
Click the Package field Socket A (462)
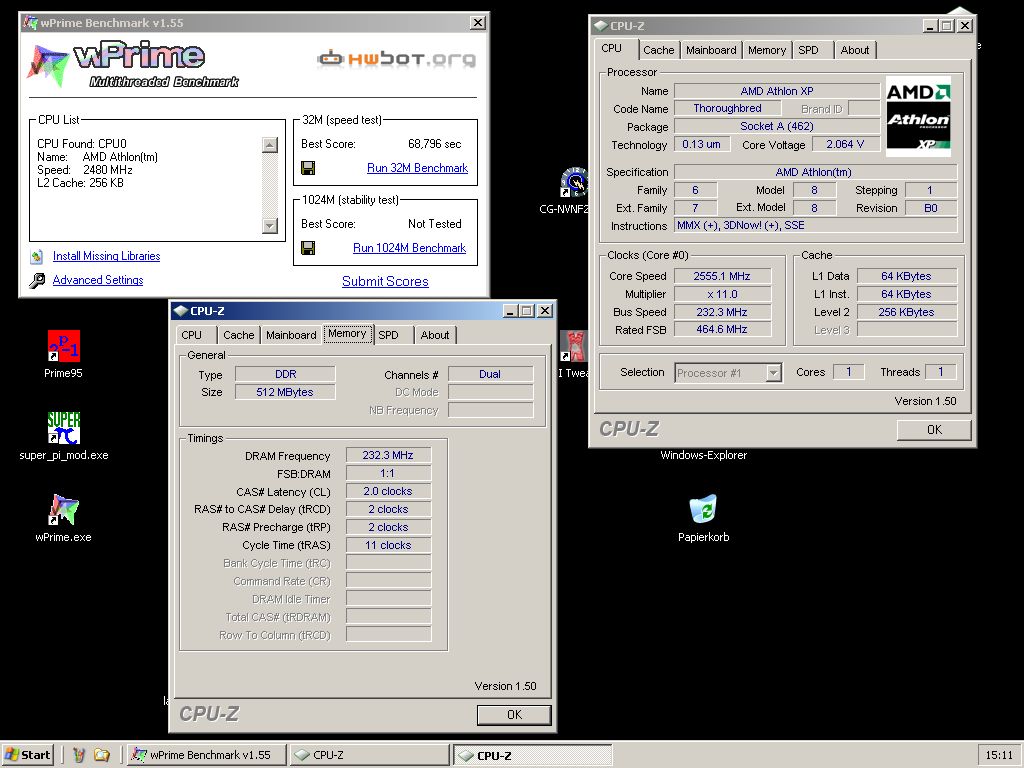(x=777, y=126)
